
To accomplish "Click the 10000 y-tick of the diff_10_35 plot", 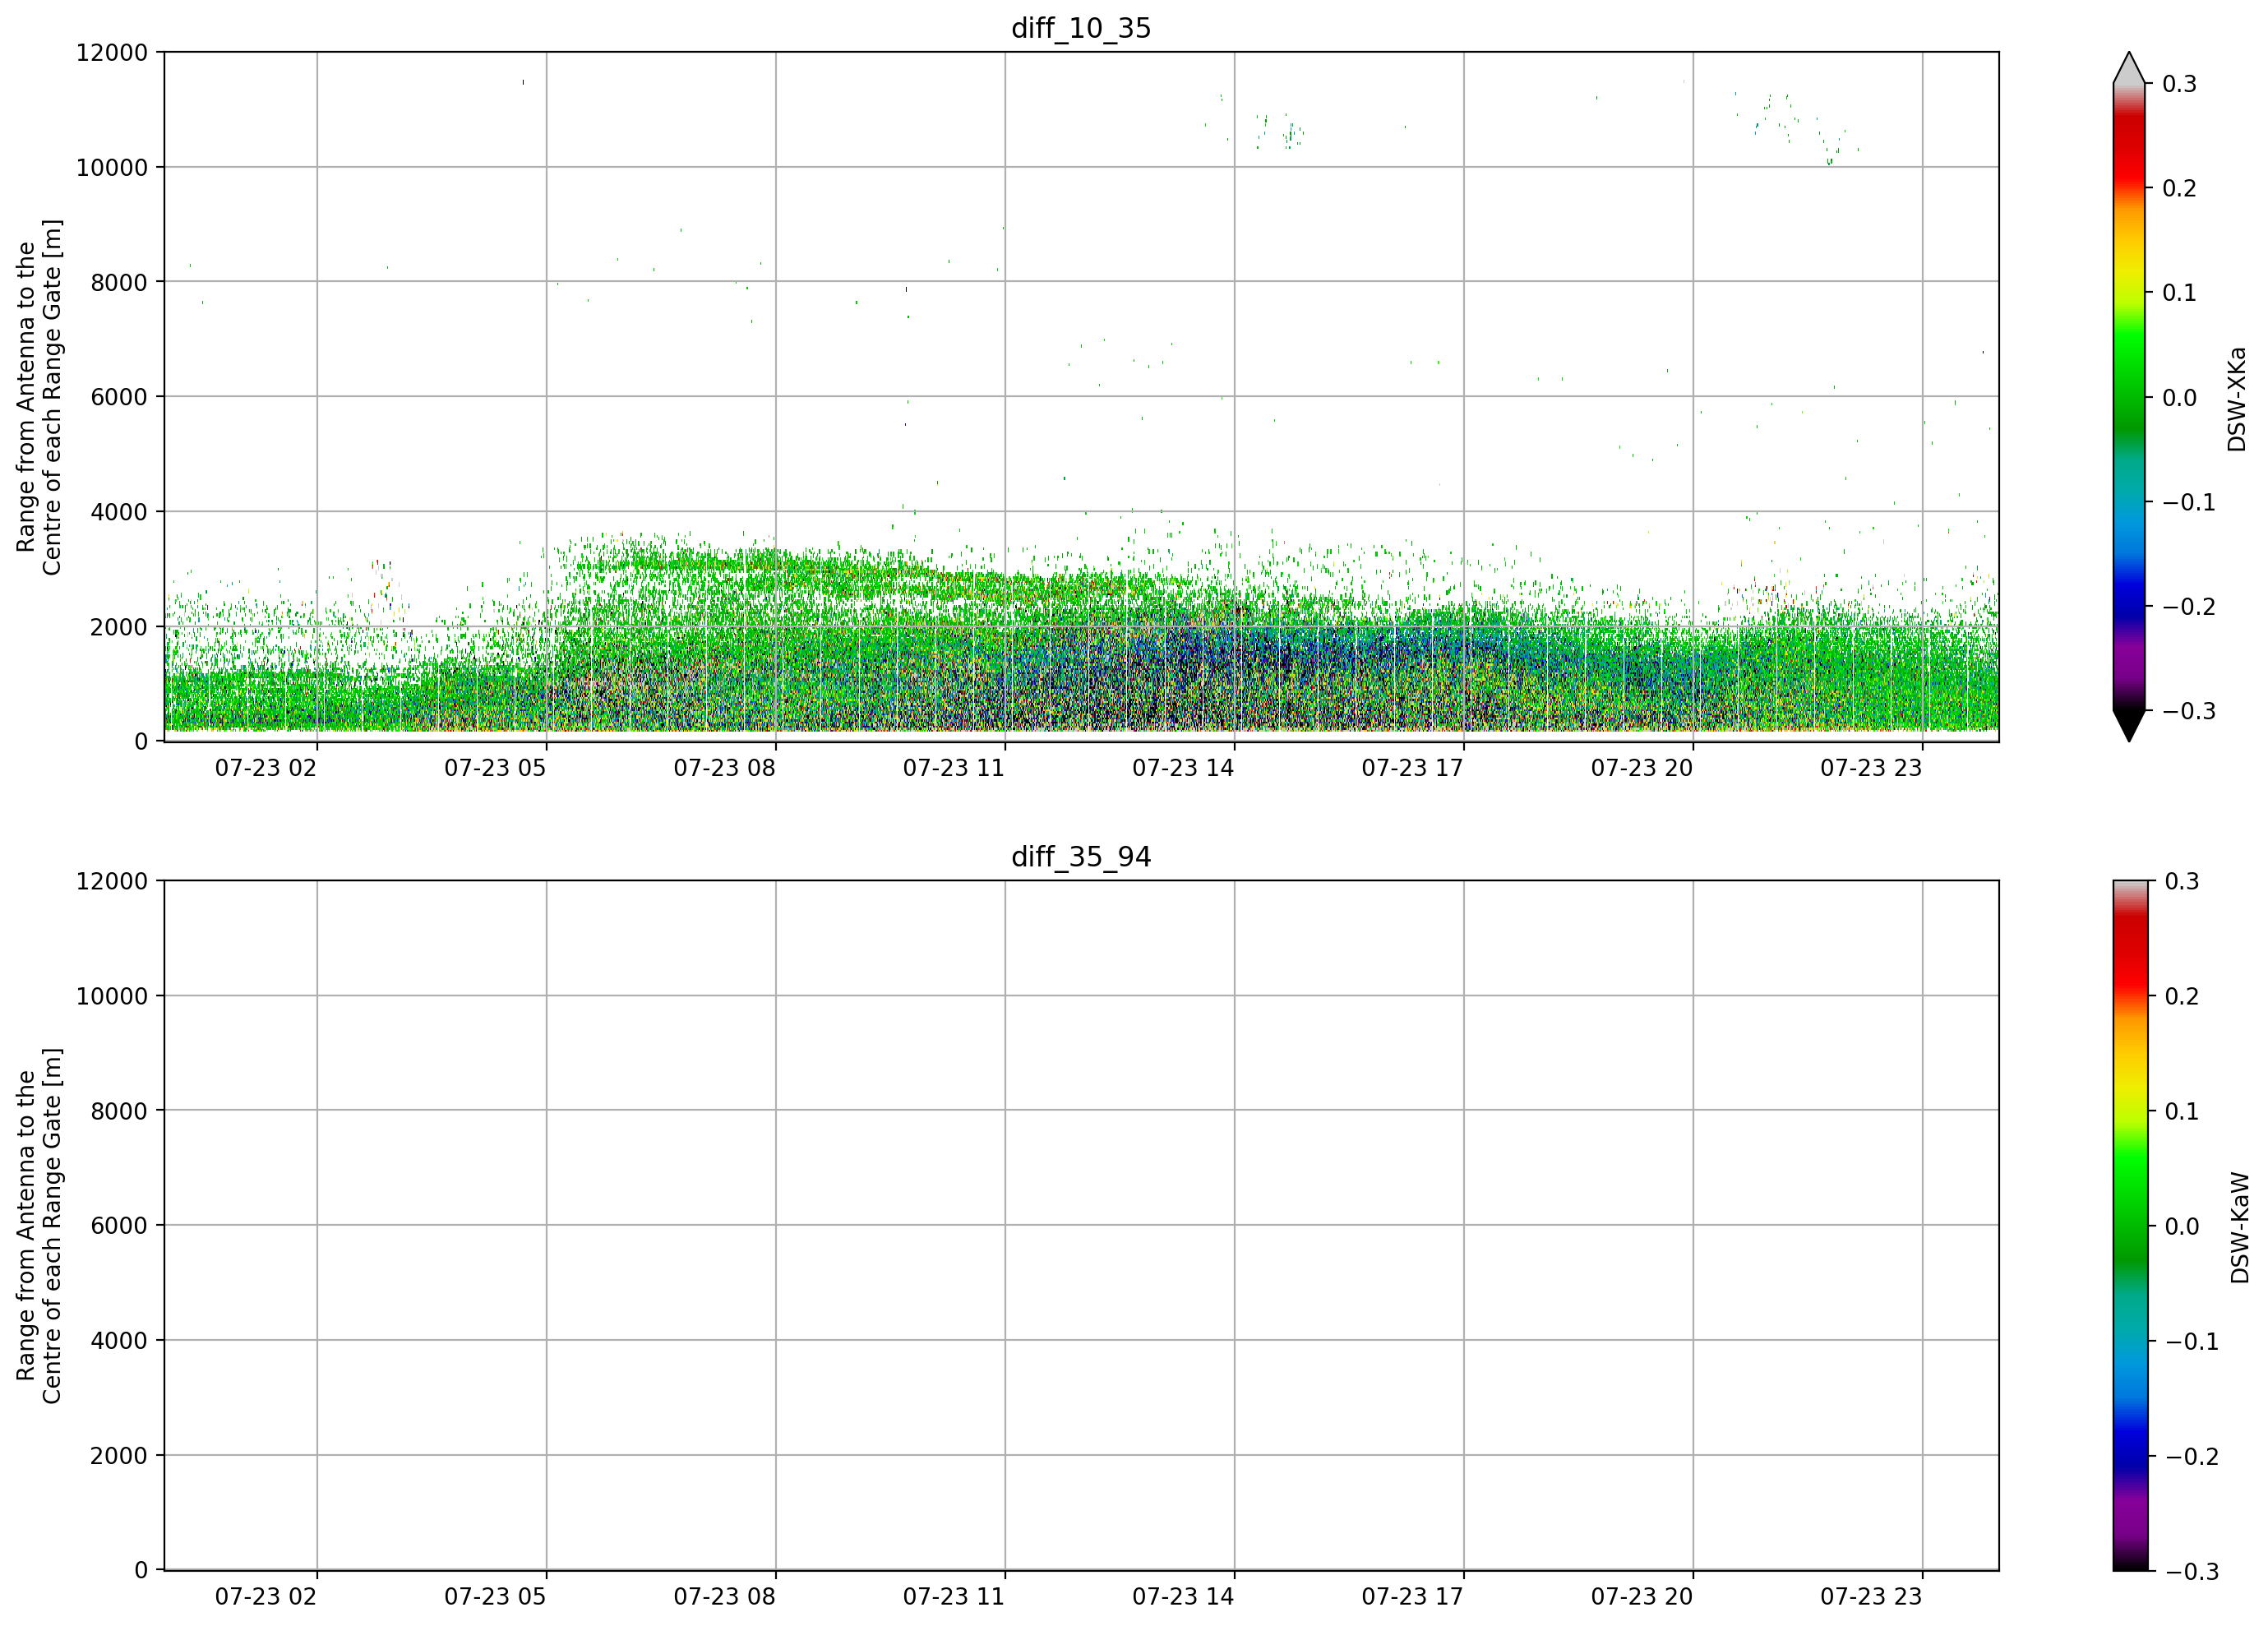I will (x=112, y=168).
